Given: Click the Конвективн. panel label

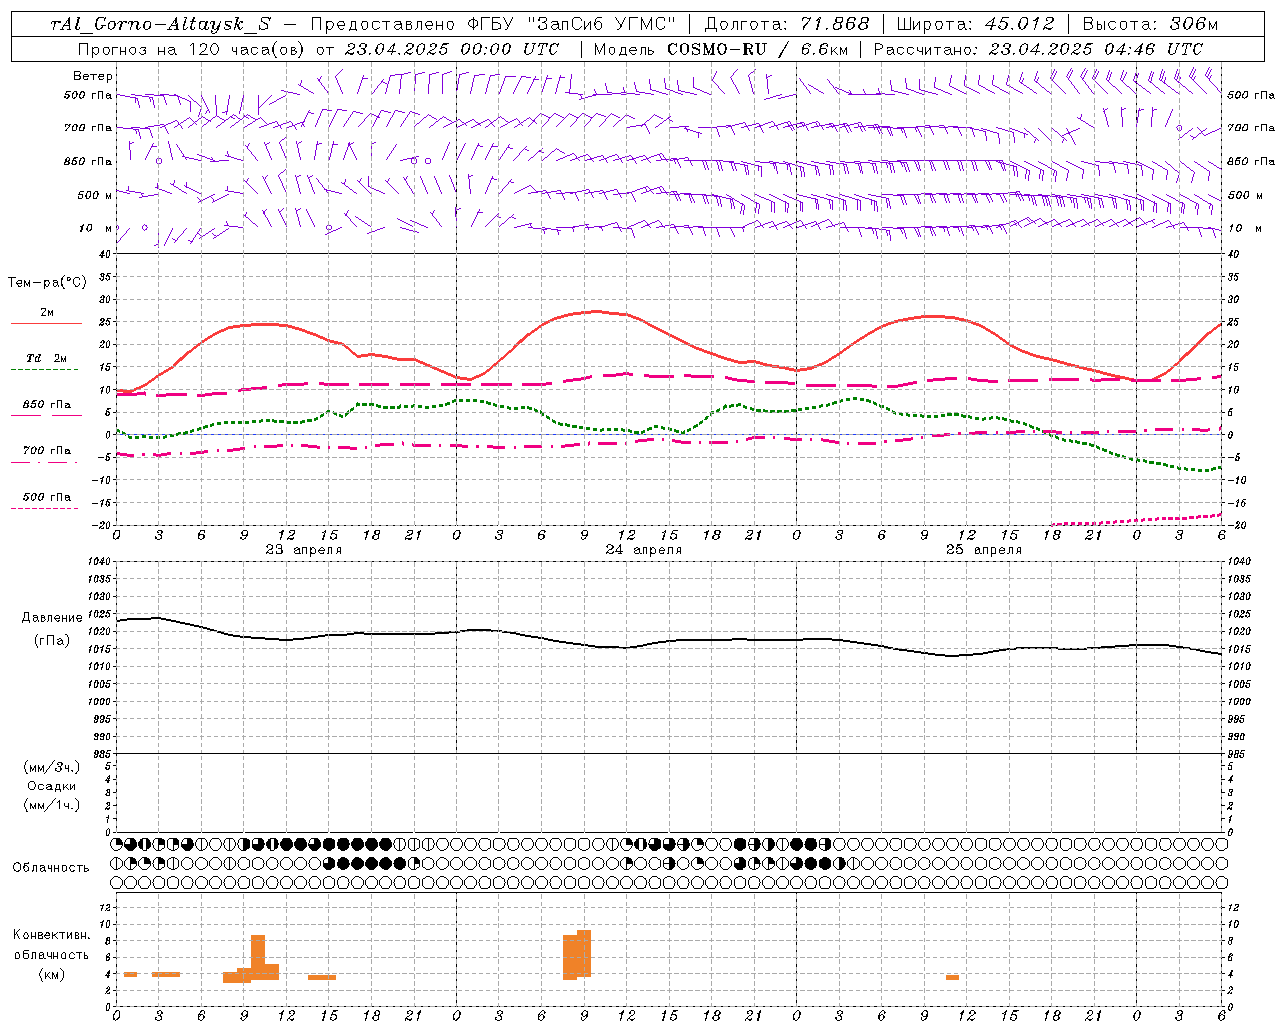Looking at the screenshot, I should tap(52, 935).
